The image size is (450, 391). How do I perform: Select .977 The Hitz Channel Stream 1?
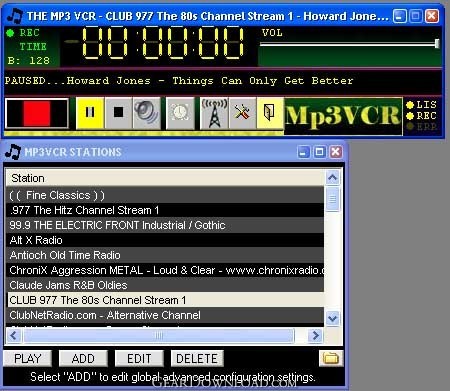click(x=165, y=210)
